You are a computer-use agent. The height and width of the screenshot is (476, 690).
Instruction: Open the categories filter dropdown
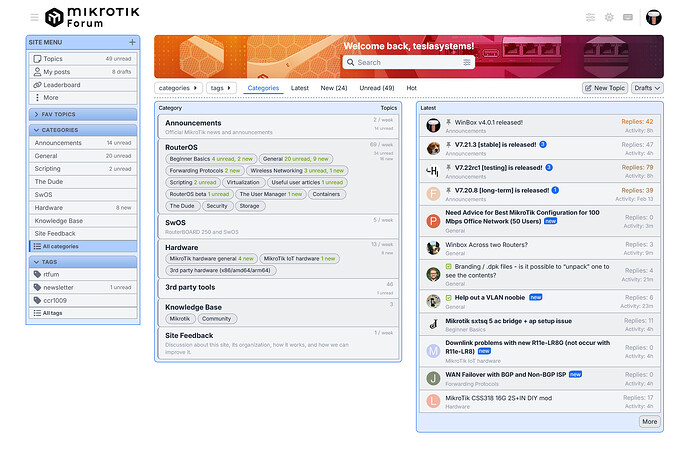click(178, 88)
